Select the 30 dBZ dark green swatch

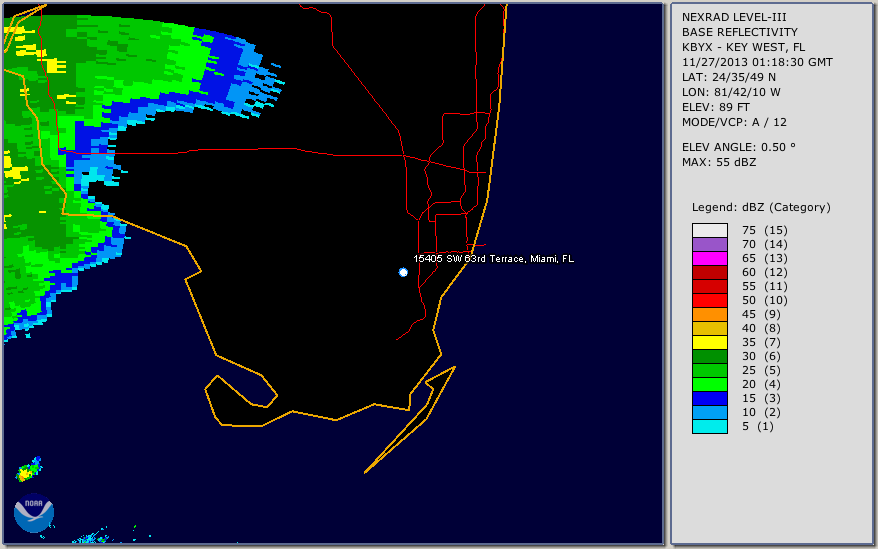[710, 356]
